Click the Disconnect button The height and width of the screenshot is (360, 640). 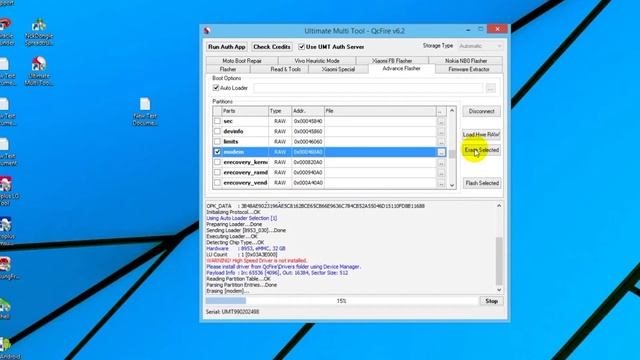(x=482, y=111)
